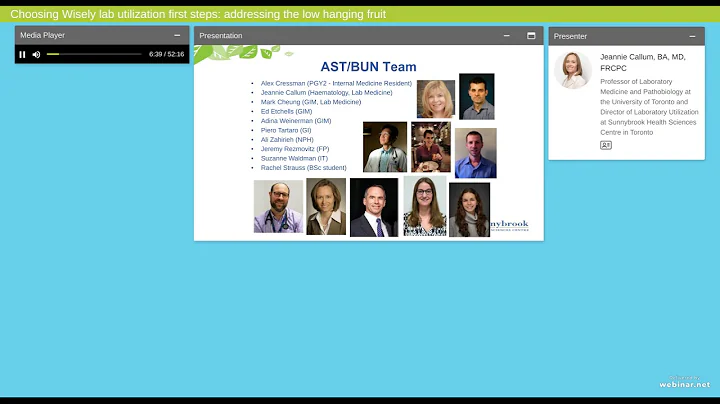Screen dimensions: 720x404
Task: Click Adina Weinerman (GIM) entry
Action: coord(296,121)
